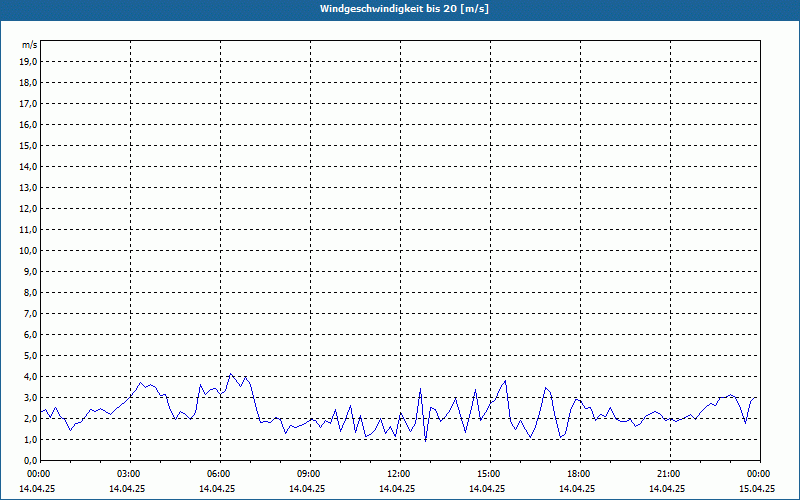Pick the 5,0 axis label

(x=30, y=356)
